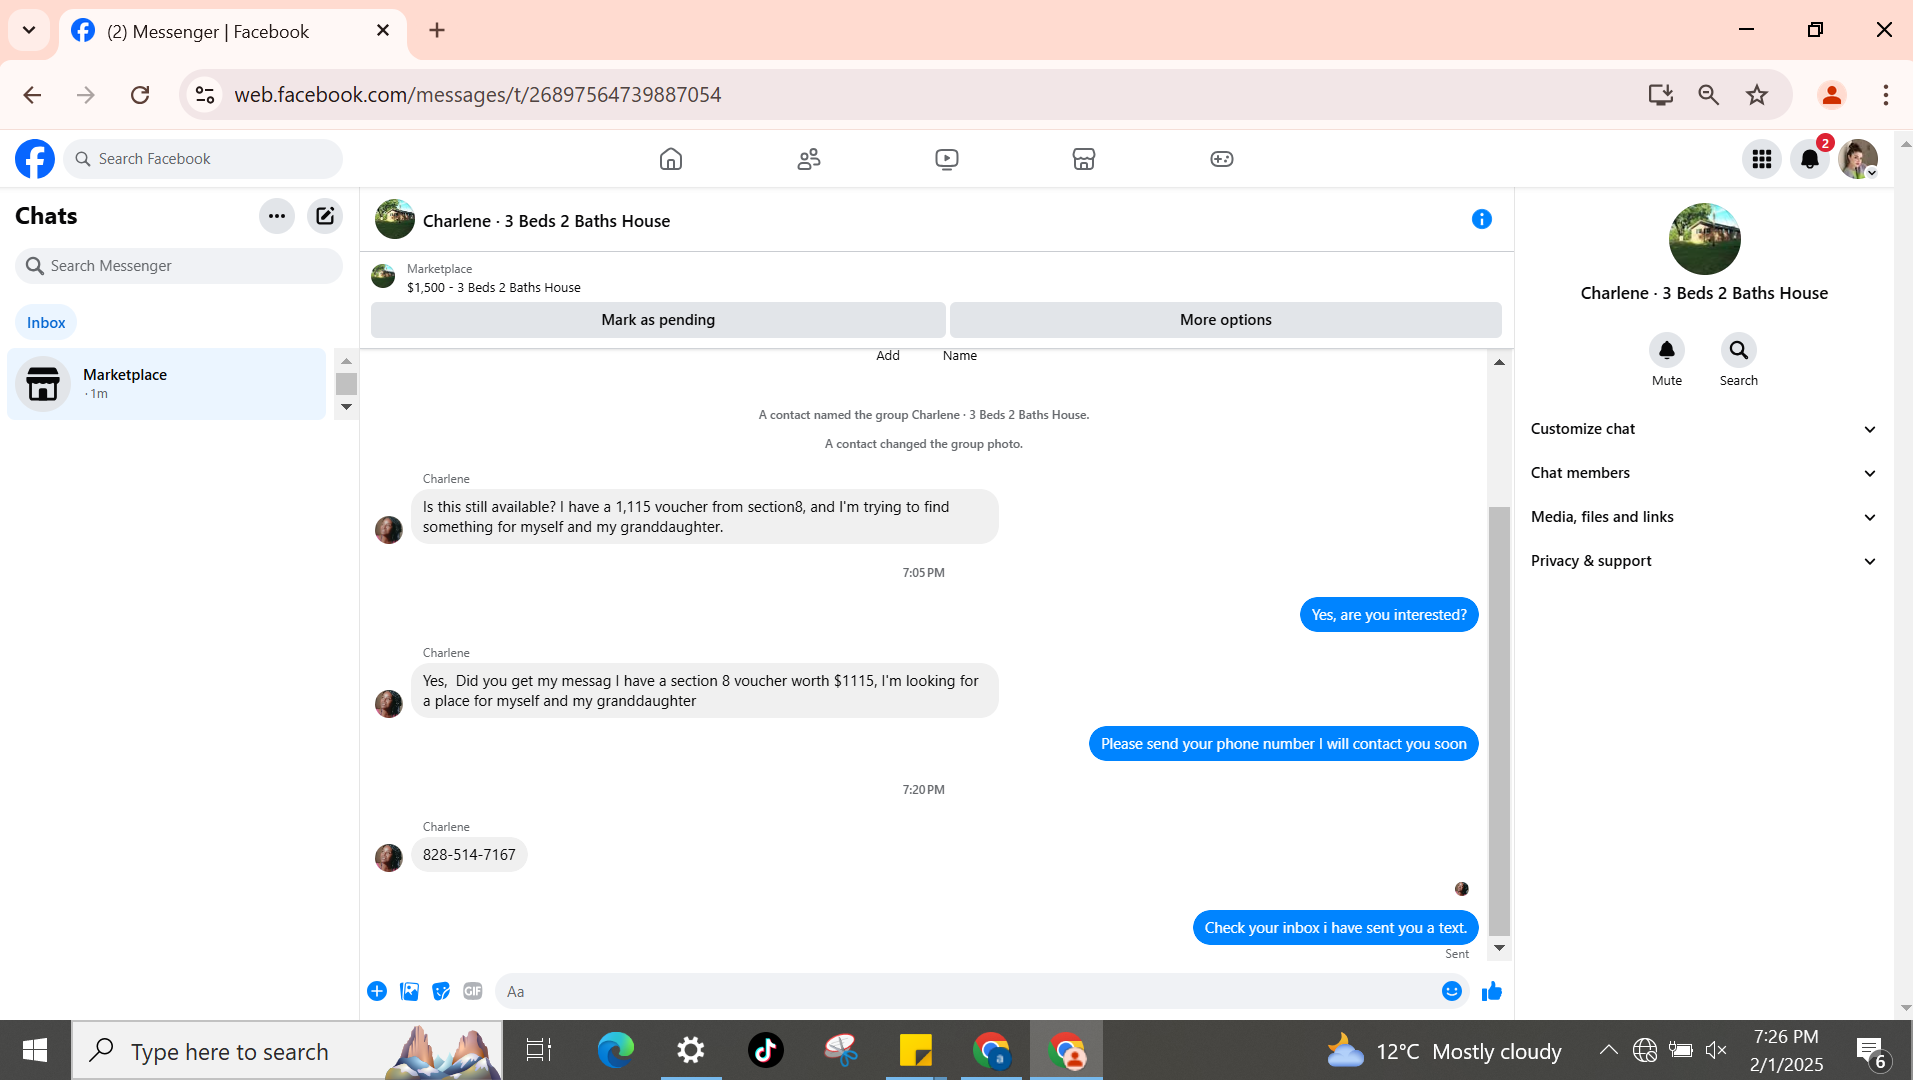
Task: Open a new browser tab
Action: point(437,30)
